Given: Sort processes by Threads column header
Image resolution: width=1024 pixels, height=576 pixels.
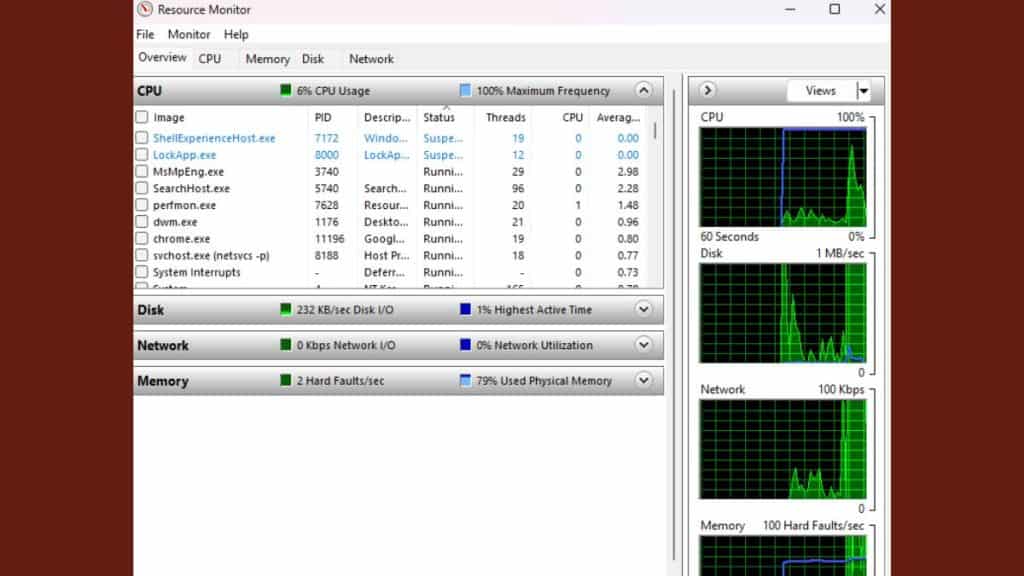Looking at the screenshot, I should [x=505, y=118].
